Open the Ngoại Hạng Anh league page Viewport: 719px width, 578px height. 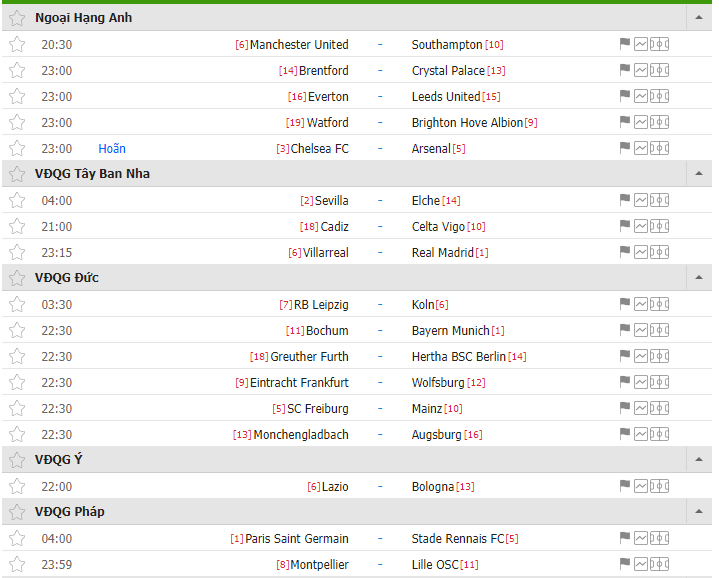(83, 18)
